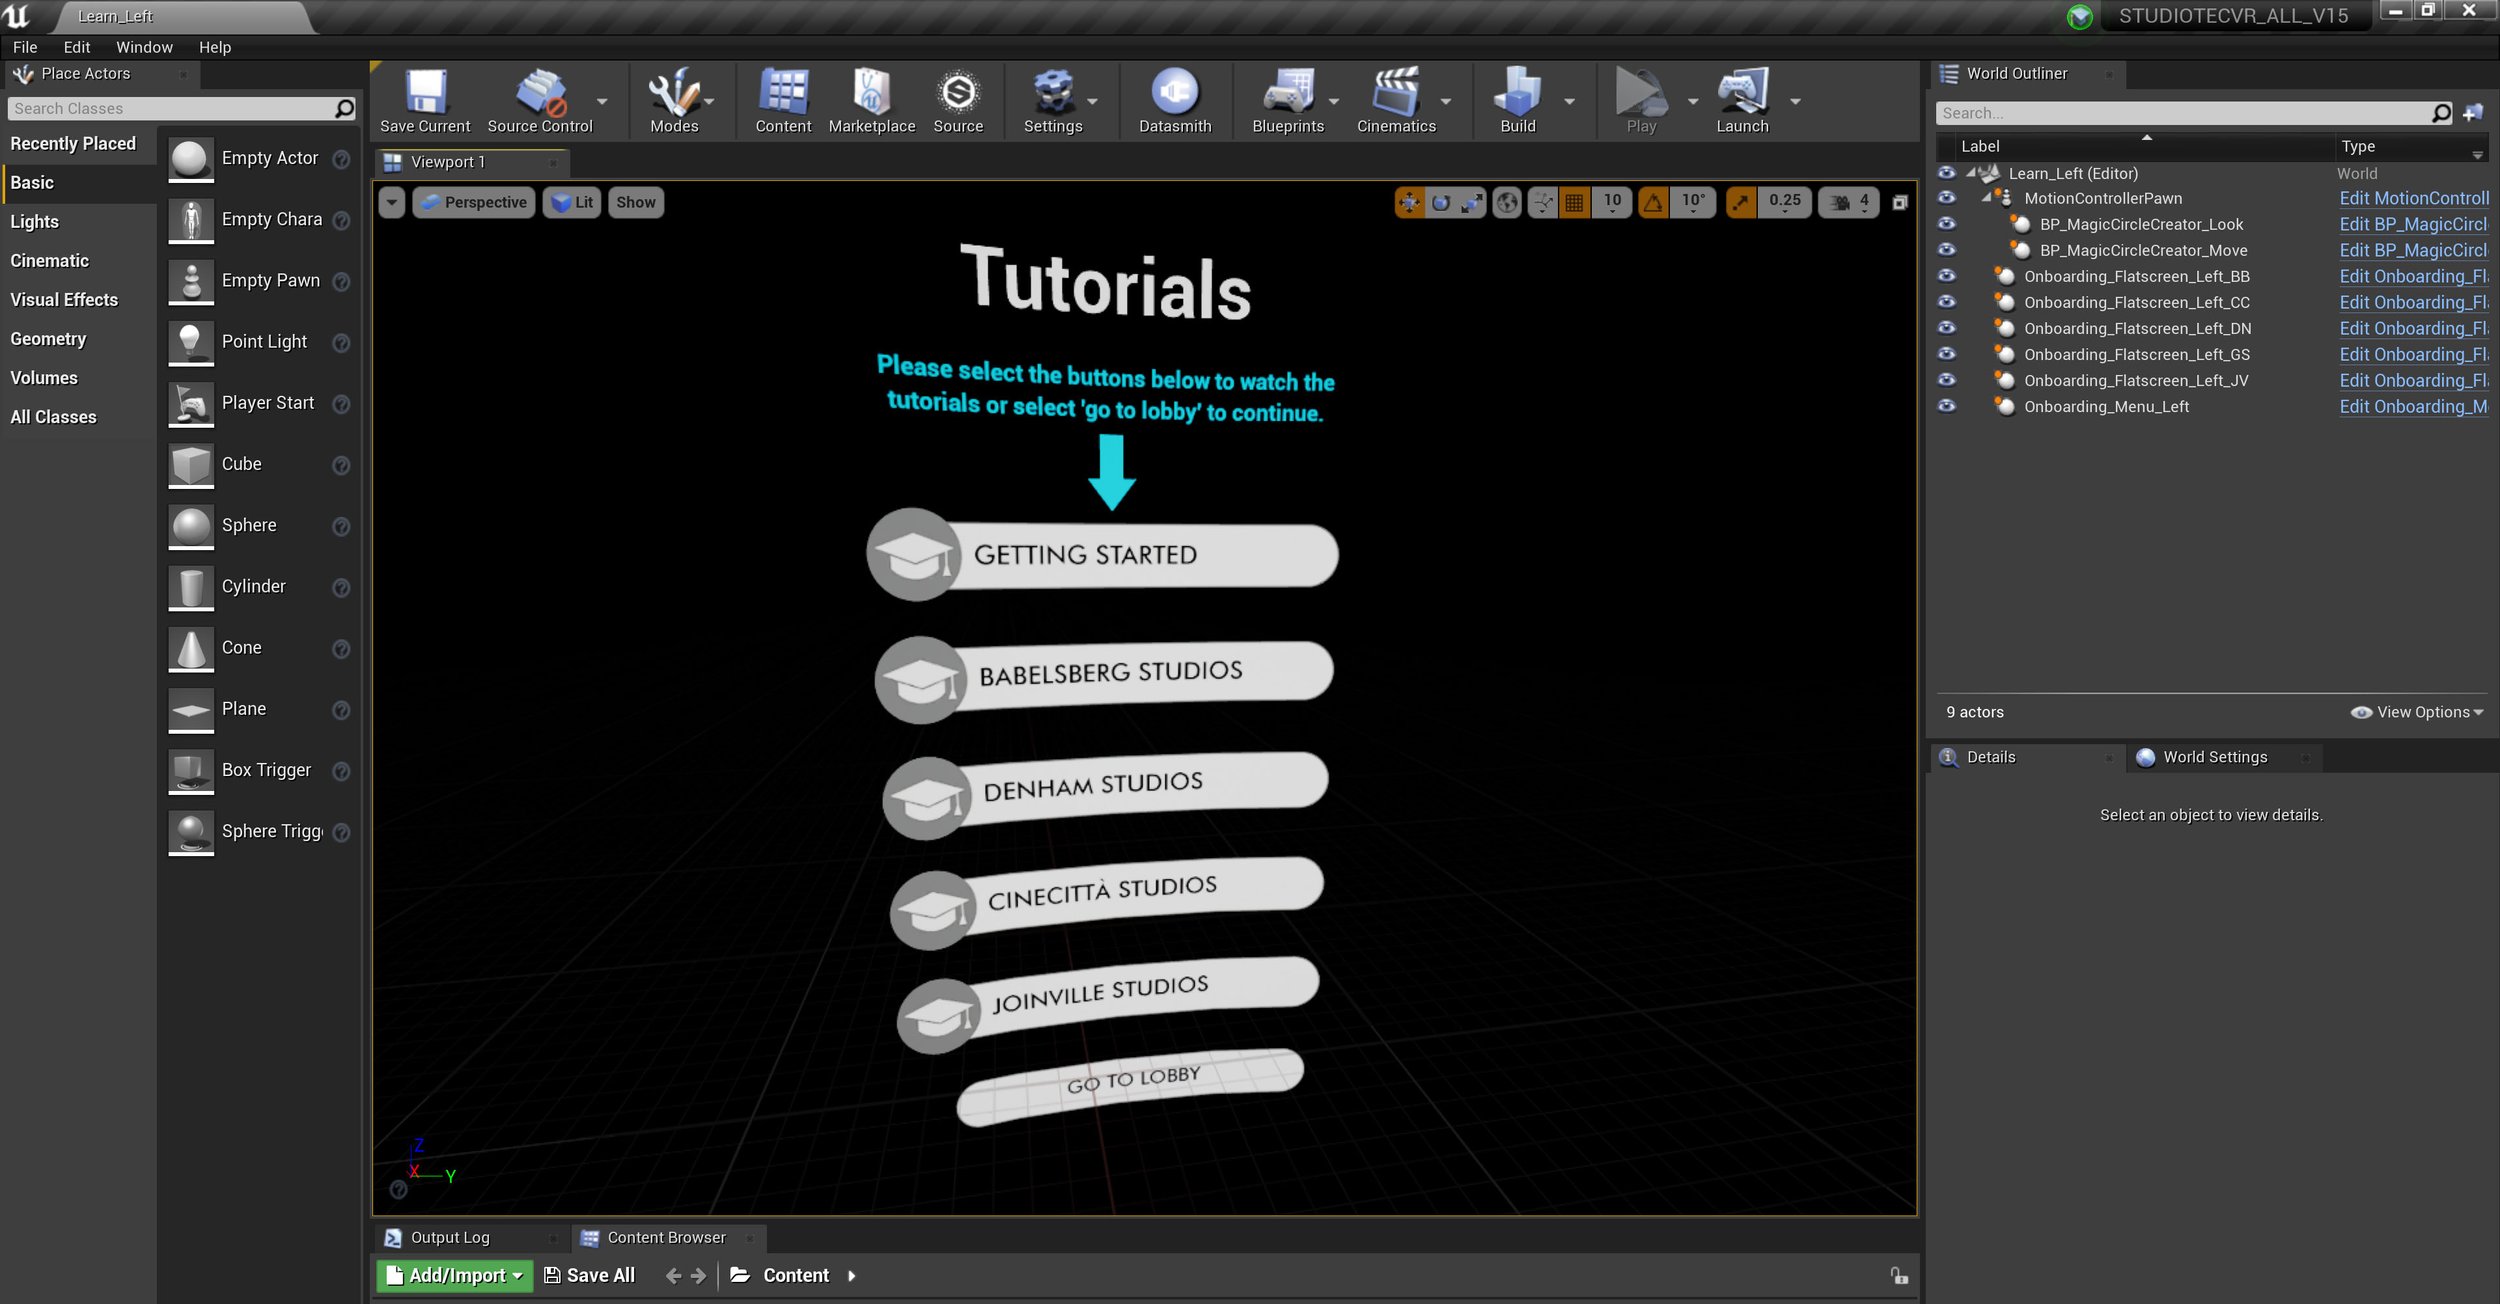Open the camera speed 4 dropdown
The image size is (2500, 1304).
[1850, 203]
